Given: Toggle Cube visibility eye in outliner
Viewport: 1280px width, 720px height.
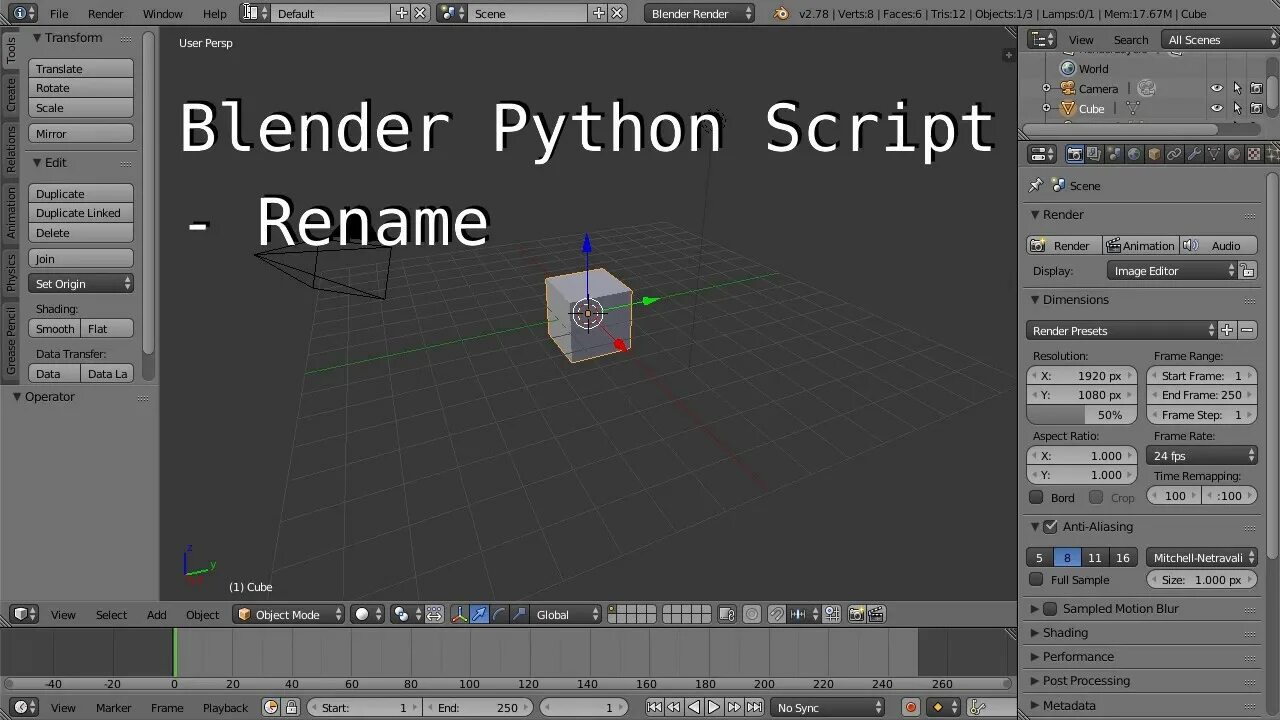Looking at the screenshot, I should [x=1217, y=108].
